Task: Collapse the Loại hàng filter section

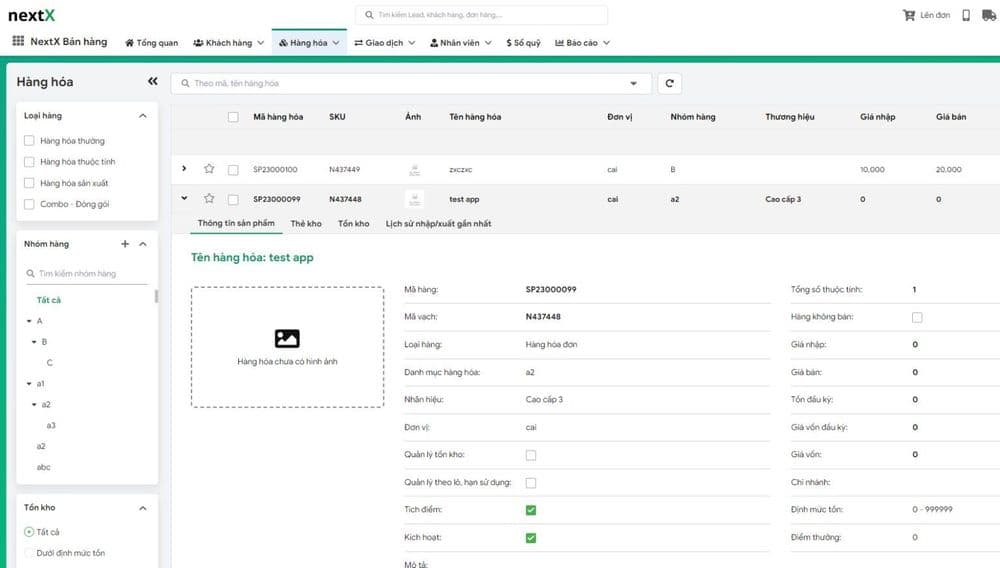Action: pyautogui.click(x=142, y=116)
